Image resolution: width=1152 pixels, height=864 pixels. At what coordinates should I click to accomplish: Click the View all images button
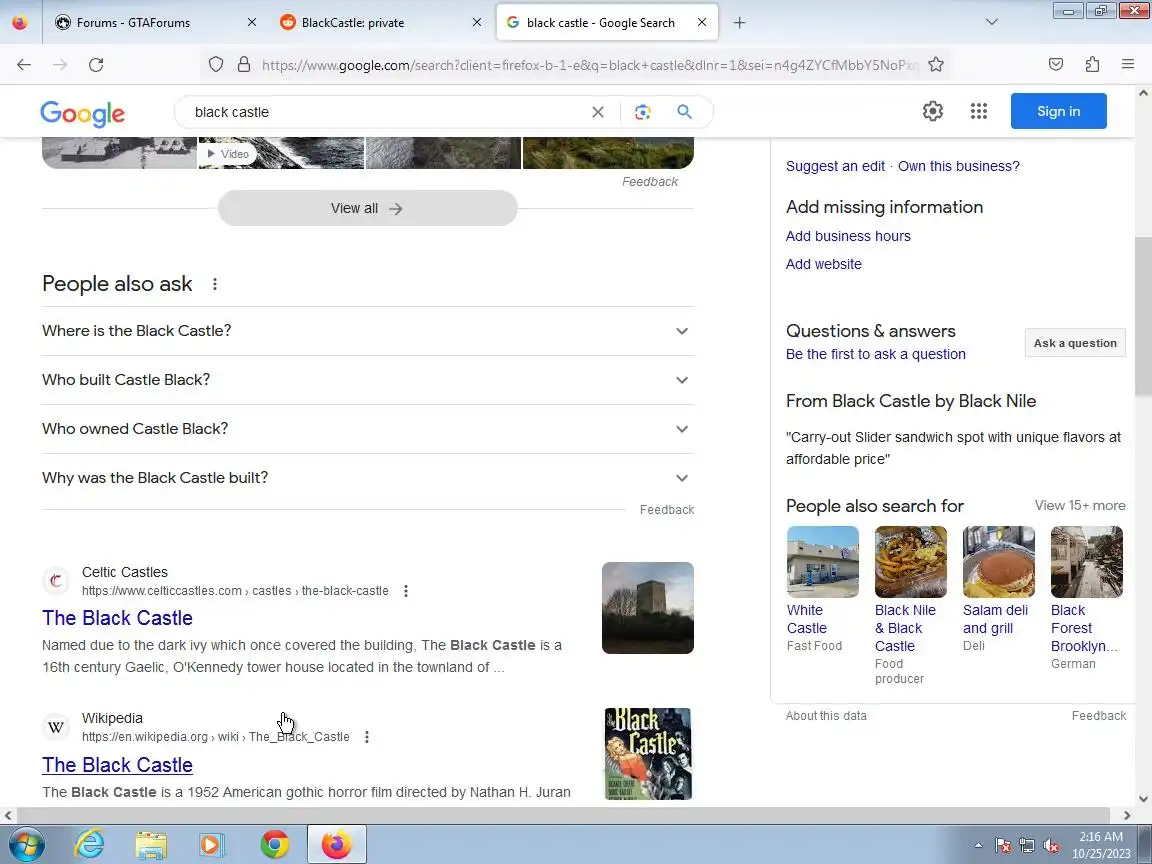click(x=367, y=209)
